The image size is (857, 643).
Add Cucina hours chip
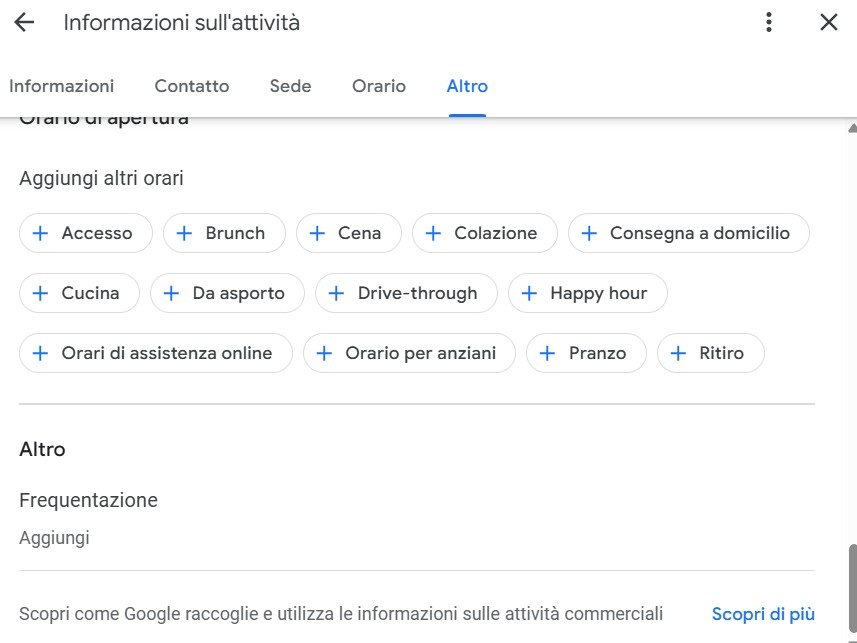pos(79,293)
